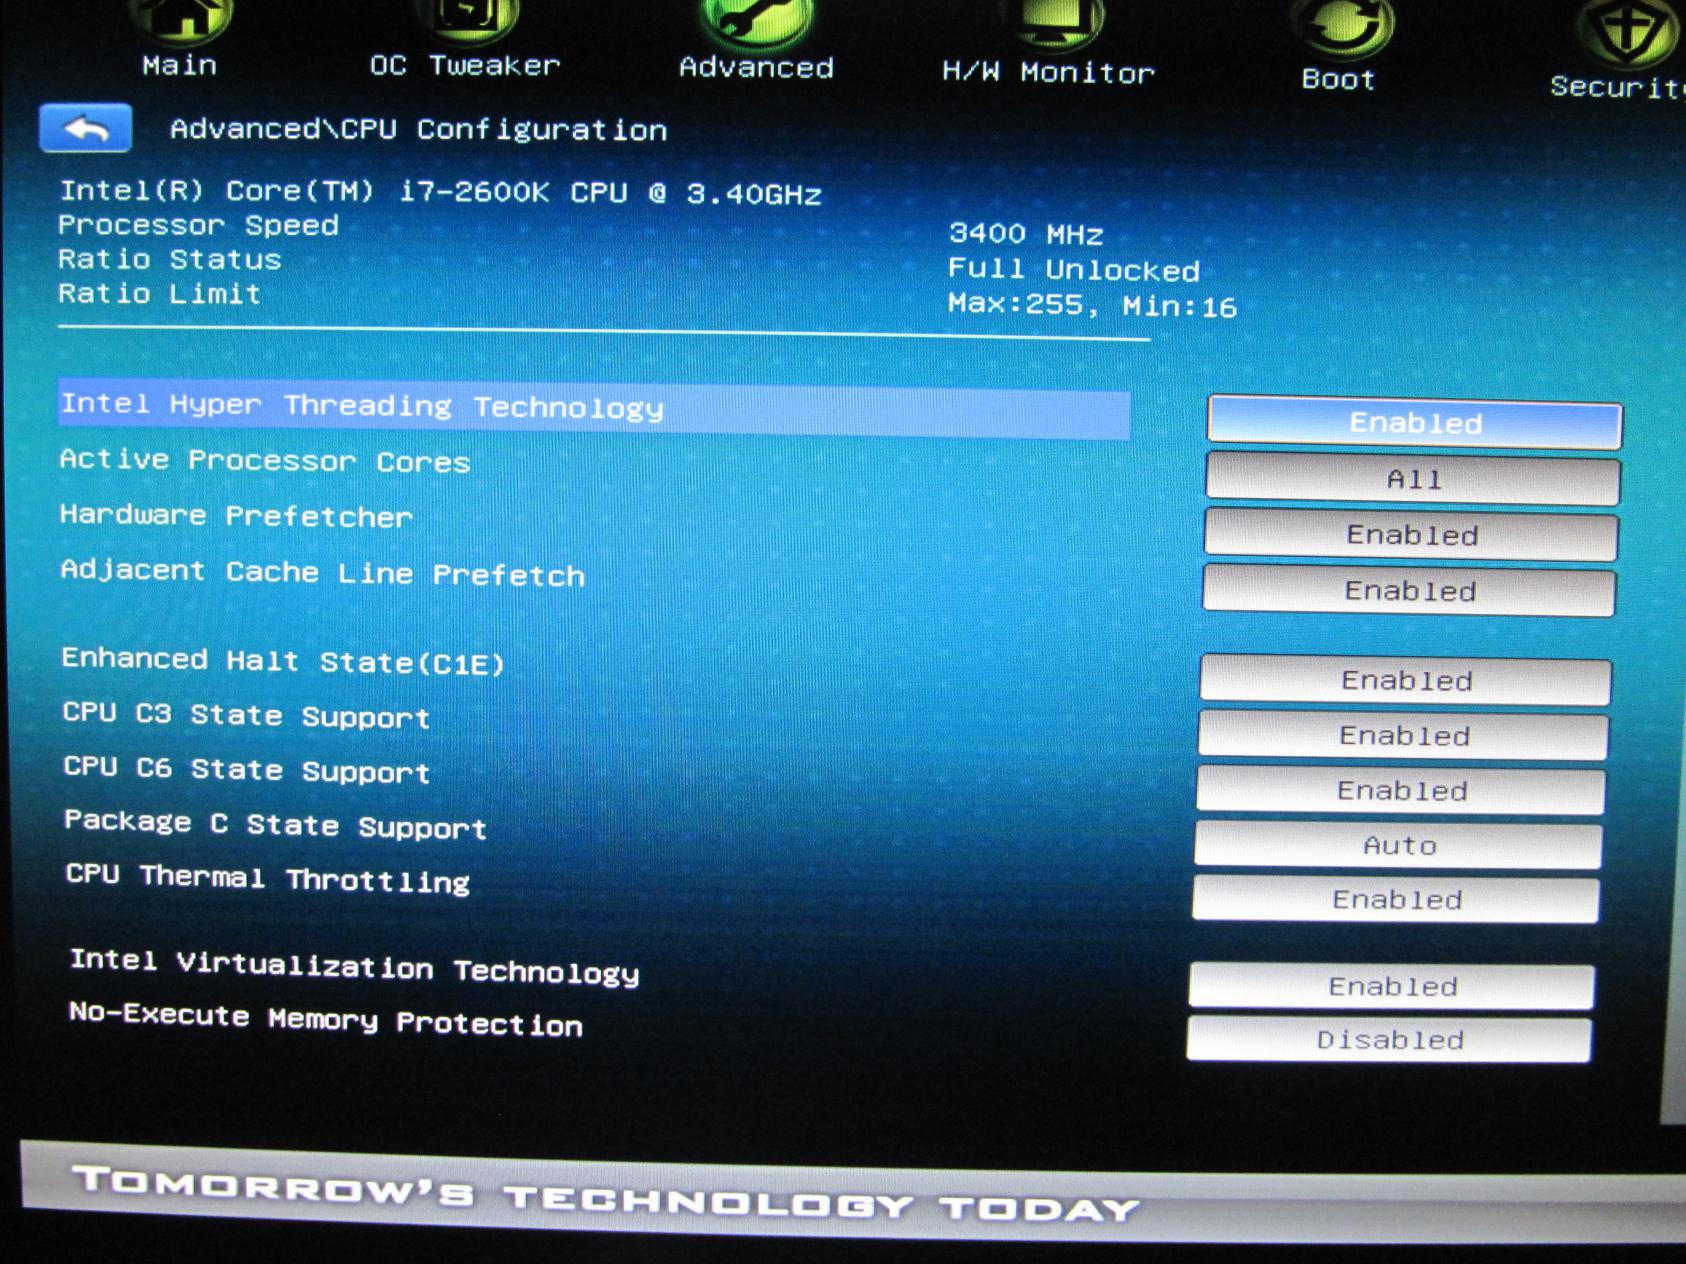Change No-Execute Memory Protection Disabled value

pos(1390,1040)
